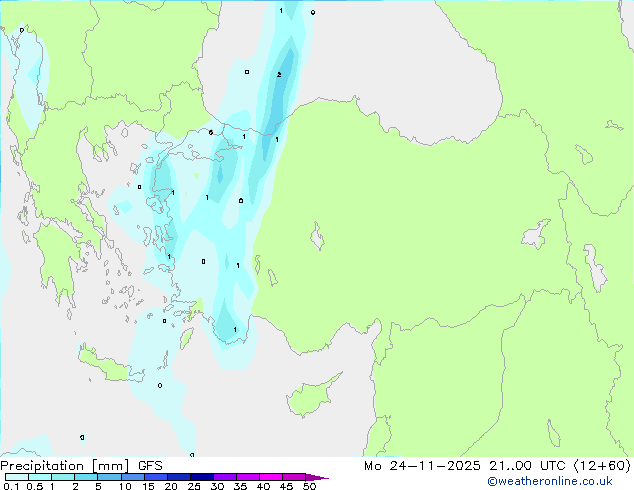This screenshot has height=490, width=634.
Task: Click the '40' legend scale label
Action: tap(263, 486)
